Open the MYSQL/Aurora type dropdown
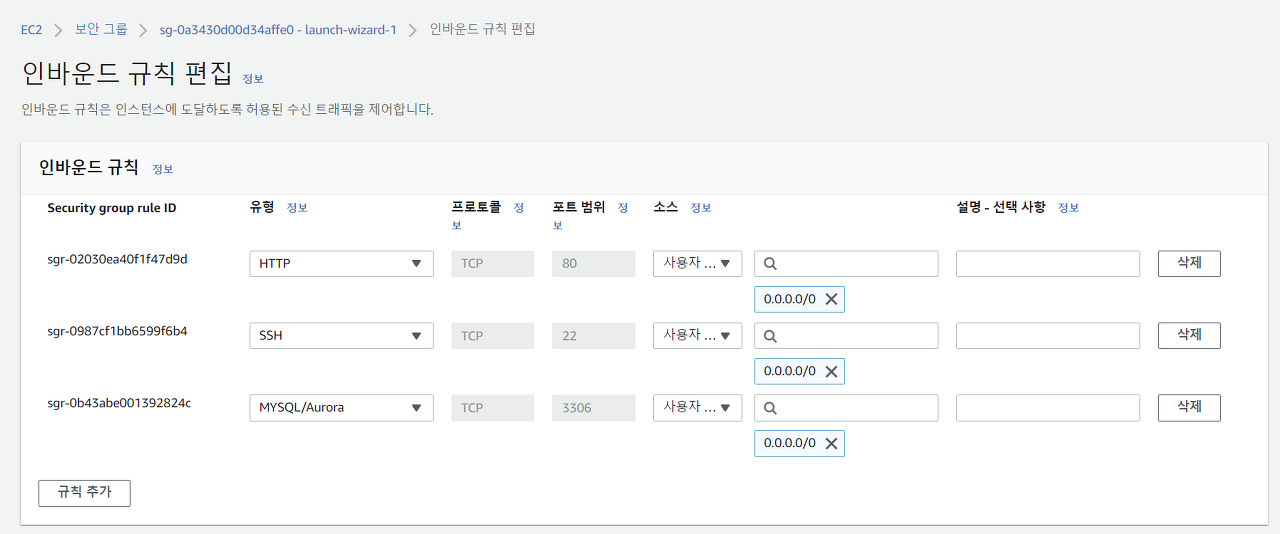Viewport: 1280px width, 534px height. pyautogui.click(x=341, y=408)
